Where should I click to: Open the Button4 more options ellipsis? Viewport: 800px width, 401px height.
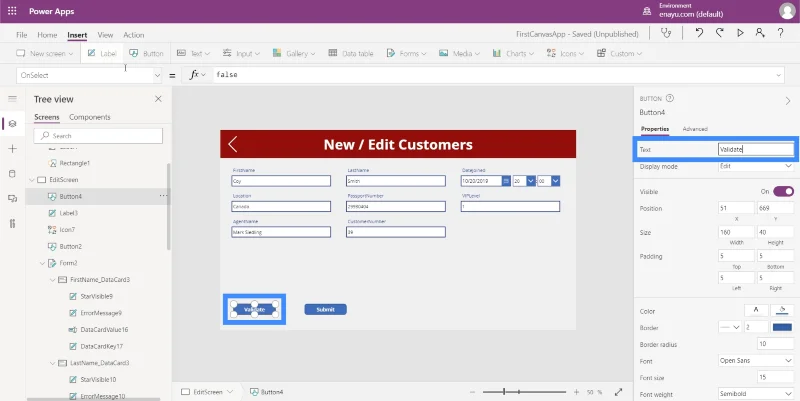click(x=163, y=196)
